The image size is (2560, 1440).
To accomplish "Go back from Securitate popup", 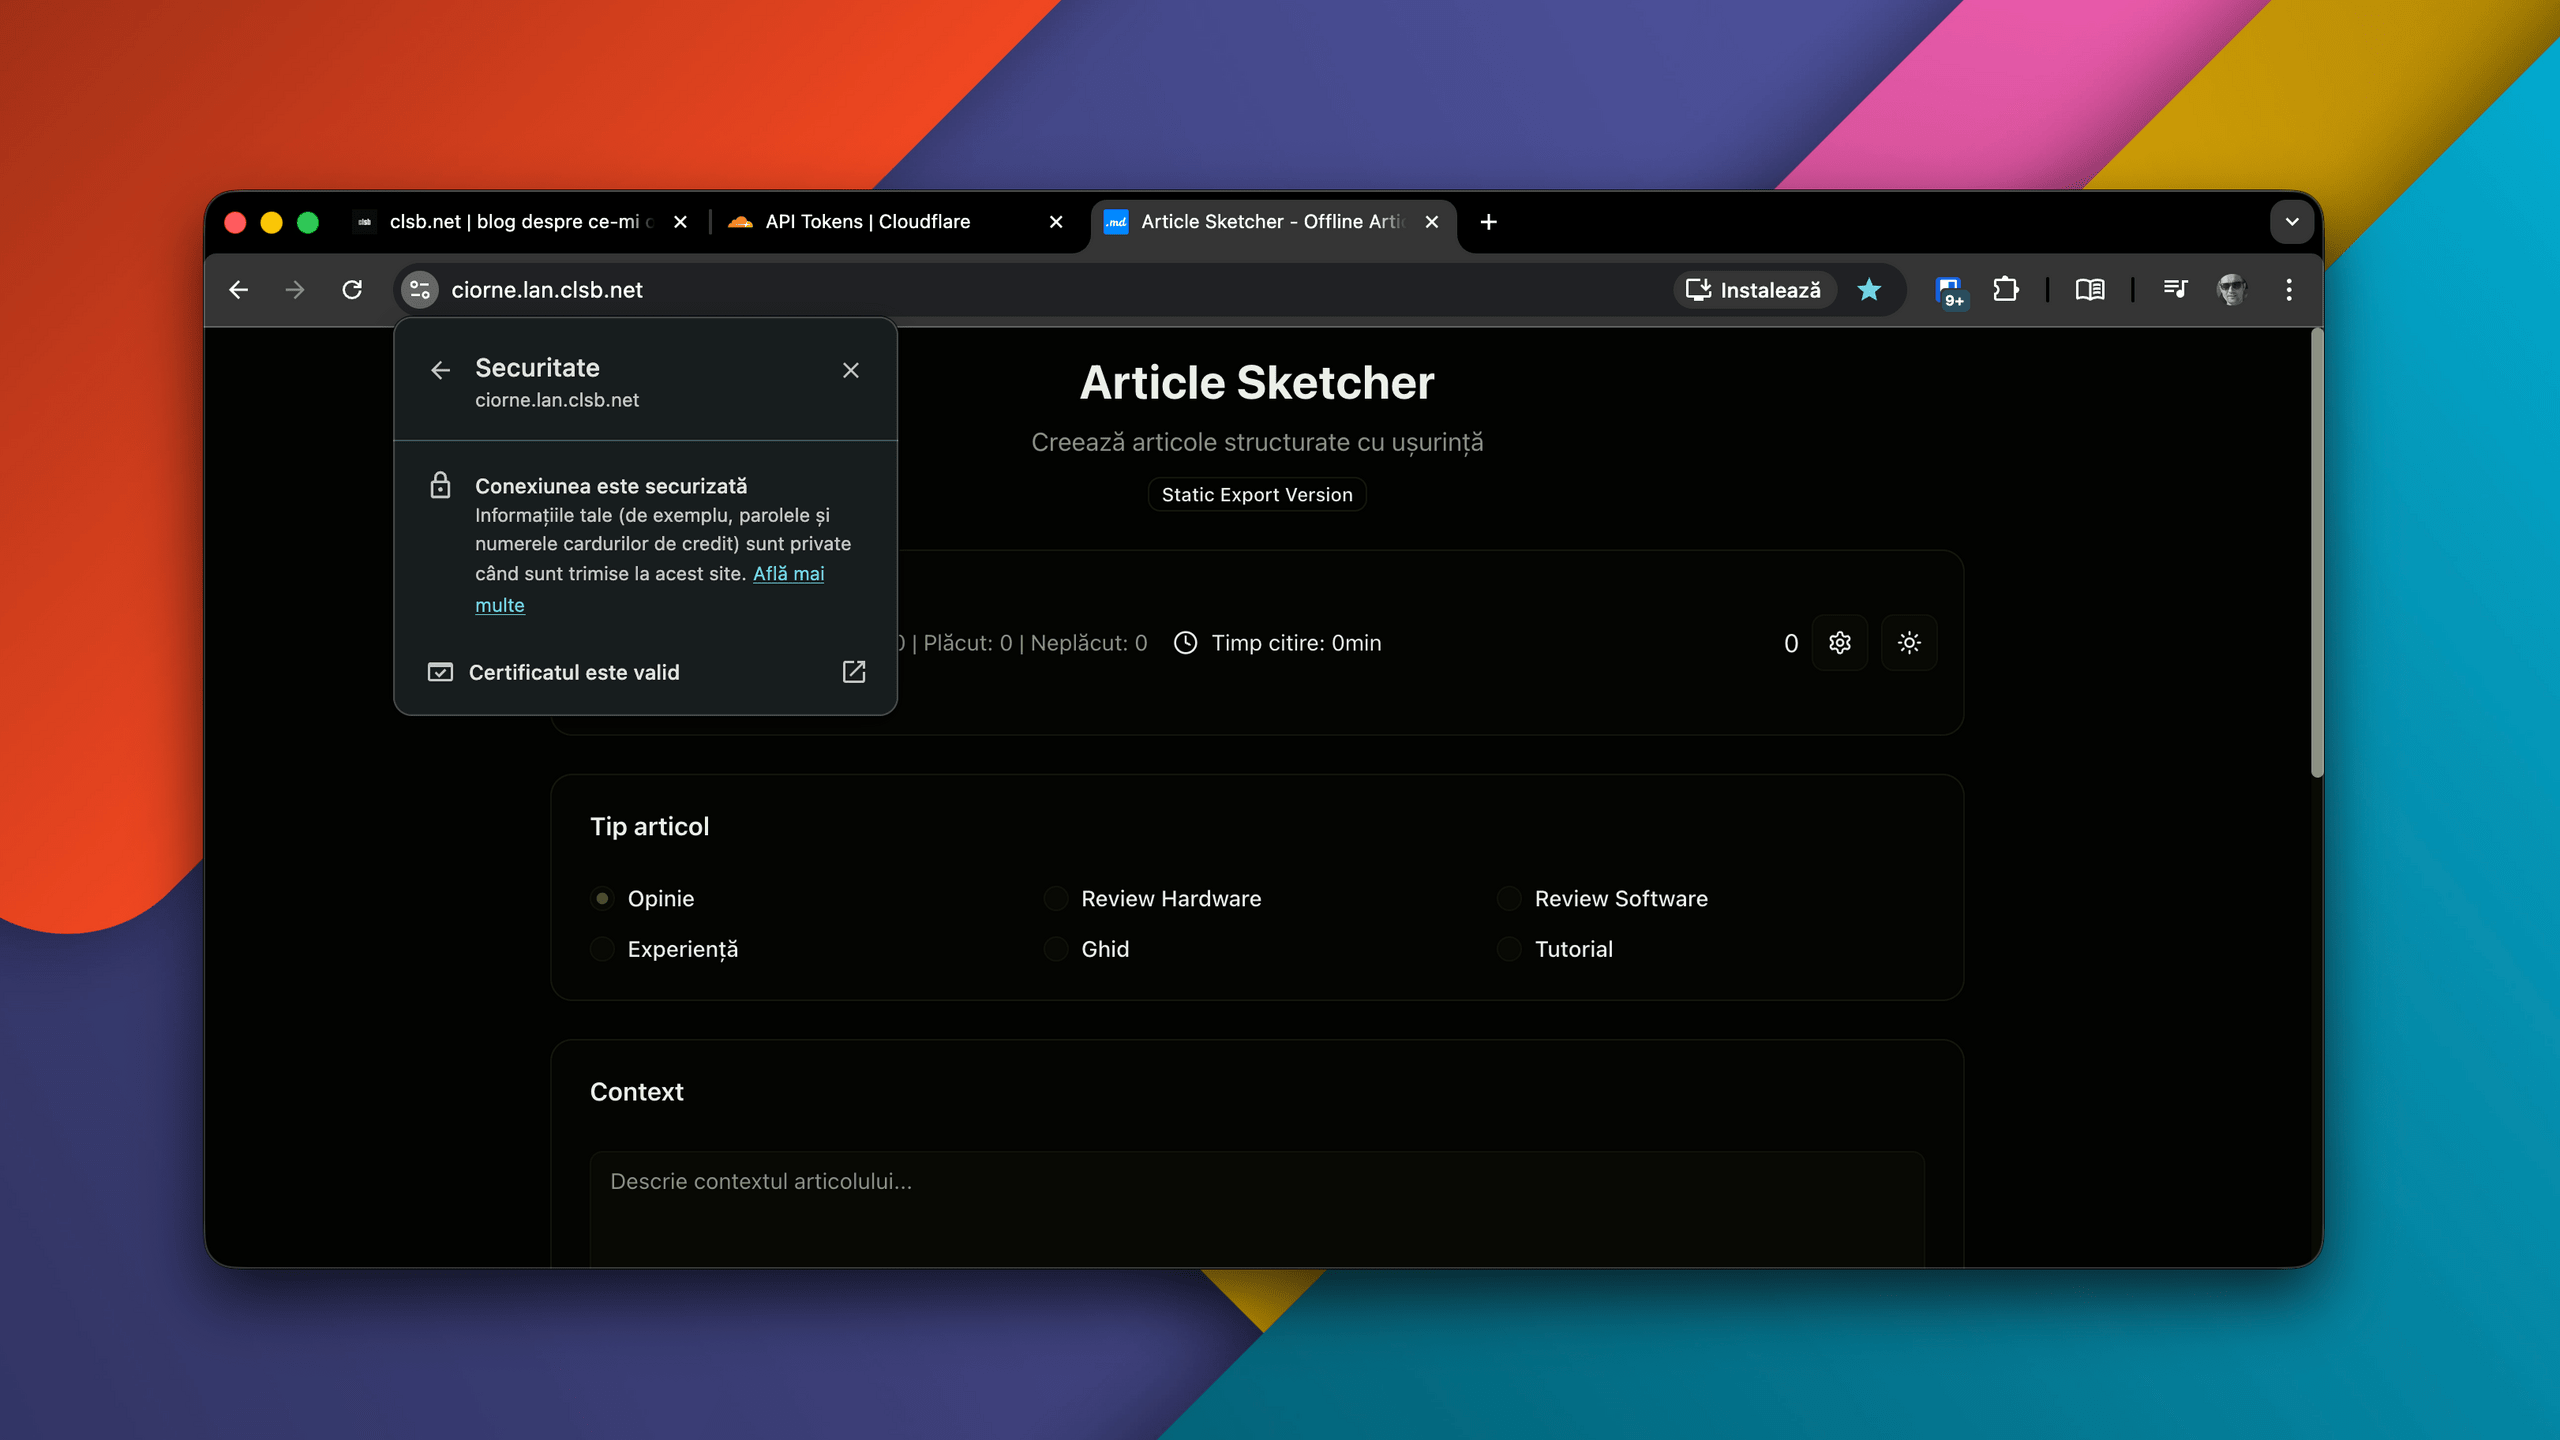I will tap(440, 371).
